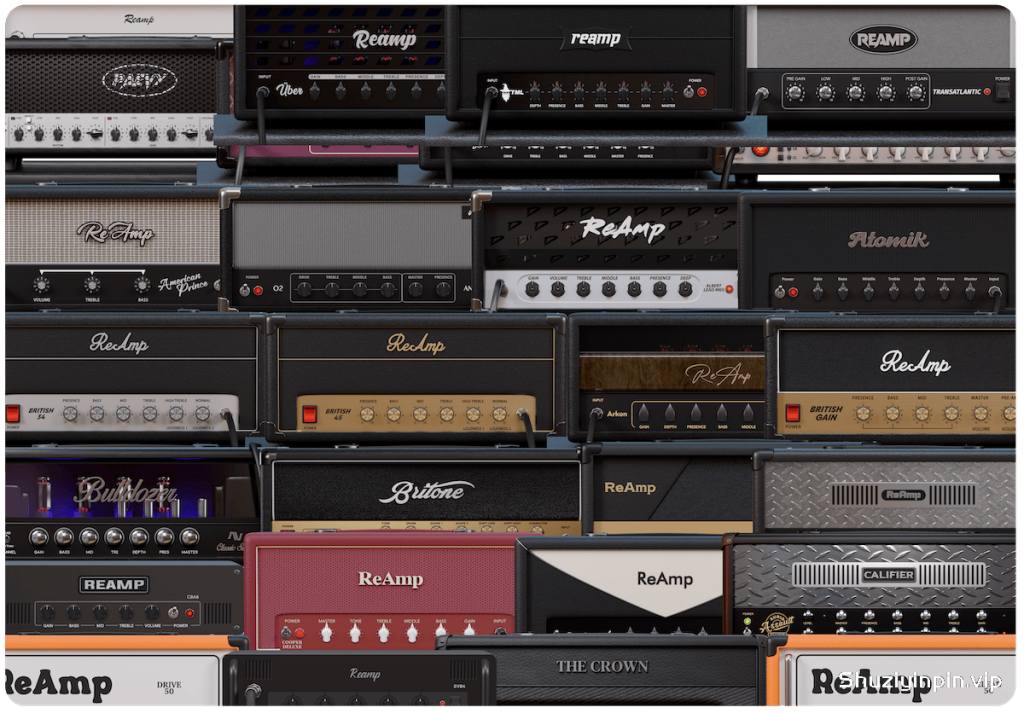Toggle the British 34 red power switch
Screen dimensions: 1024x713
point(12,413)
